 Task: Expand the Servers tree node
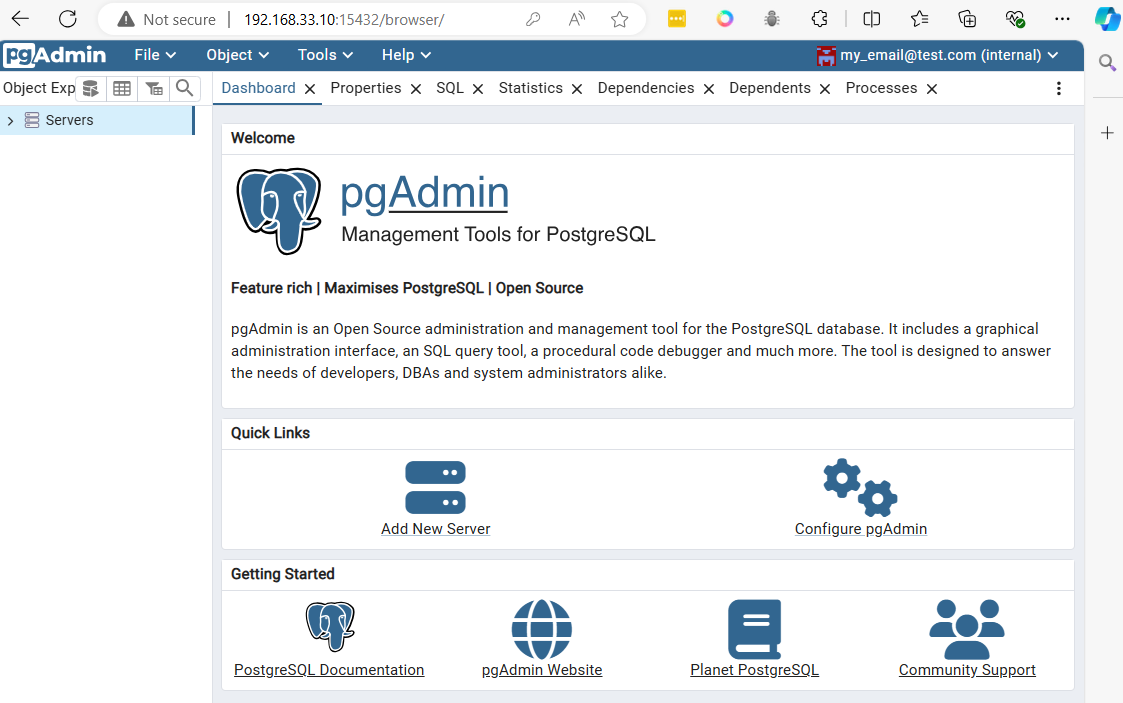[10, 119]
